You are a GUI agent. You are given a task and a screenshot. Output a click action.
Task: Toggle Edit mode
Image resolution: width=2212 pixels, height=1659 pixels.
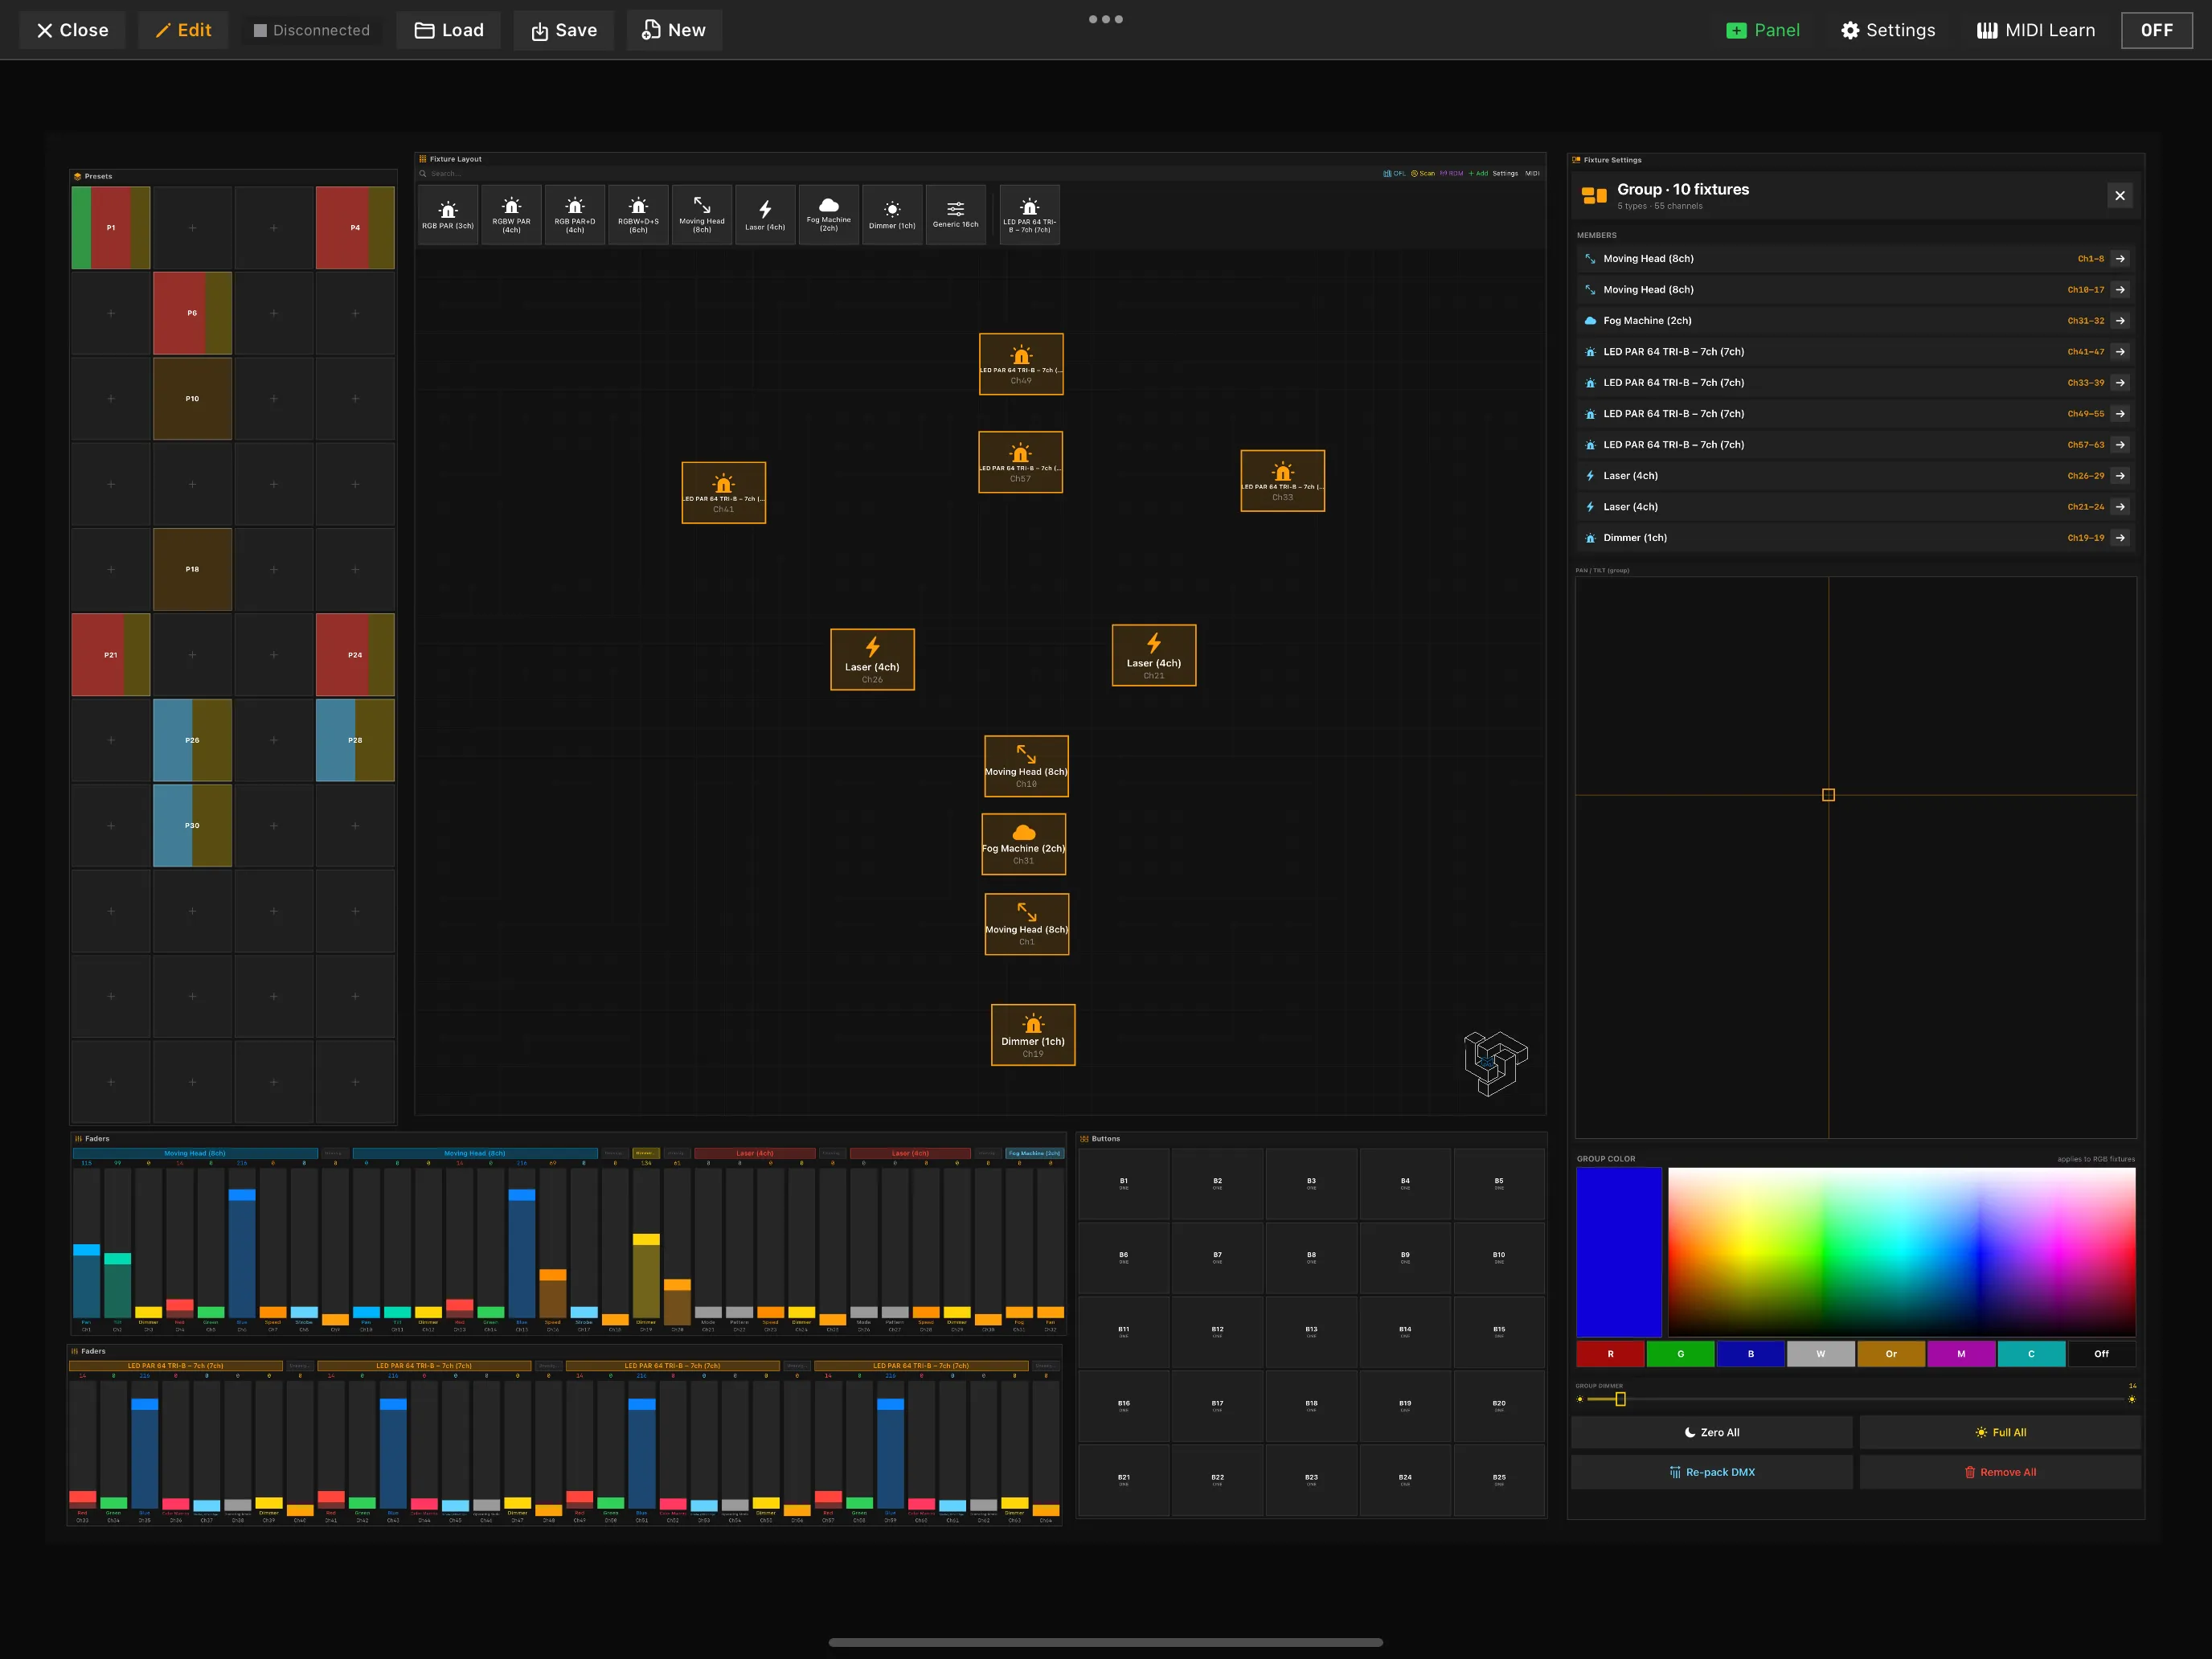click(183, 30)
